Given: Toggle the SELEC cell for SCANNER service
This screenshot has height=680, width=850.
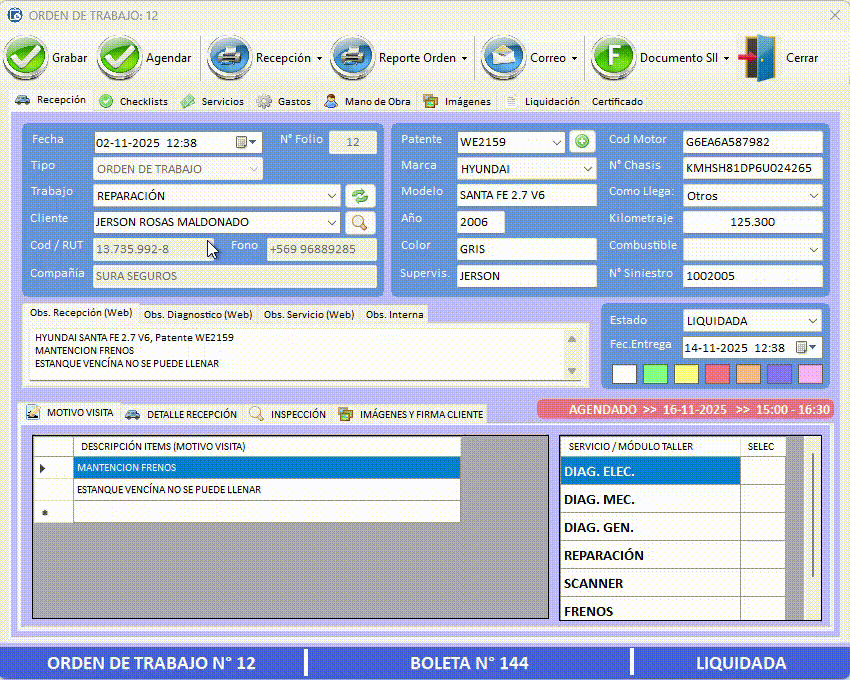Looking at the screenshot, I should (763, 583).
